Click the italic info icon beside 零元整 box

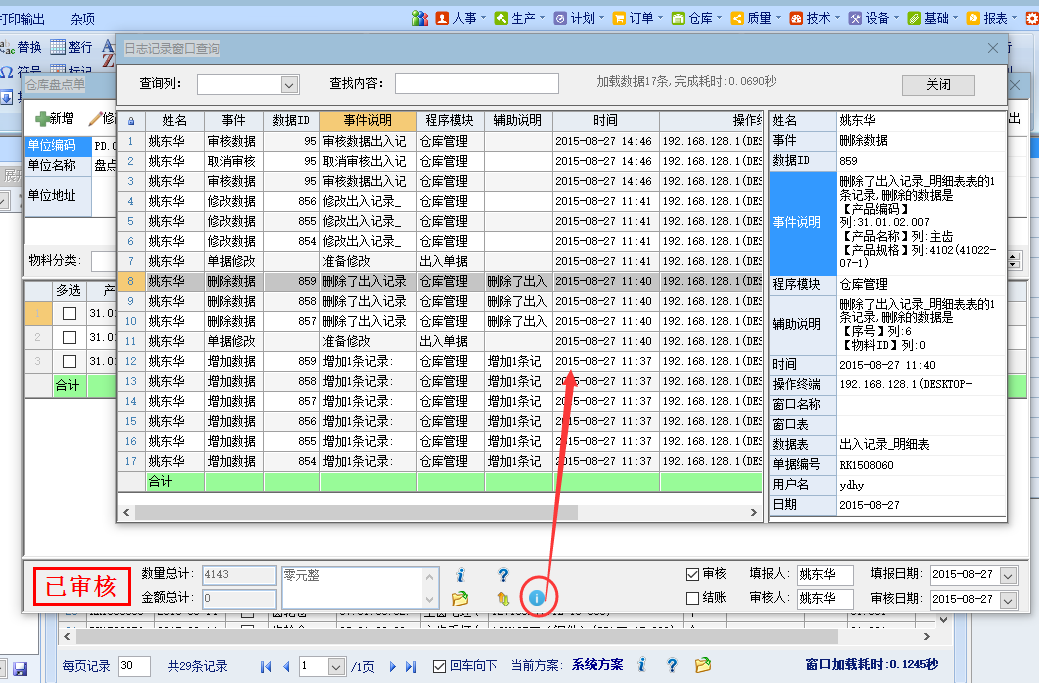(x=461, y=575)
